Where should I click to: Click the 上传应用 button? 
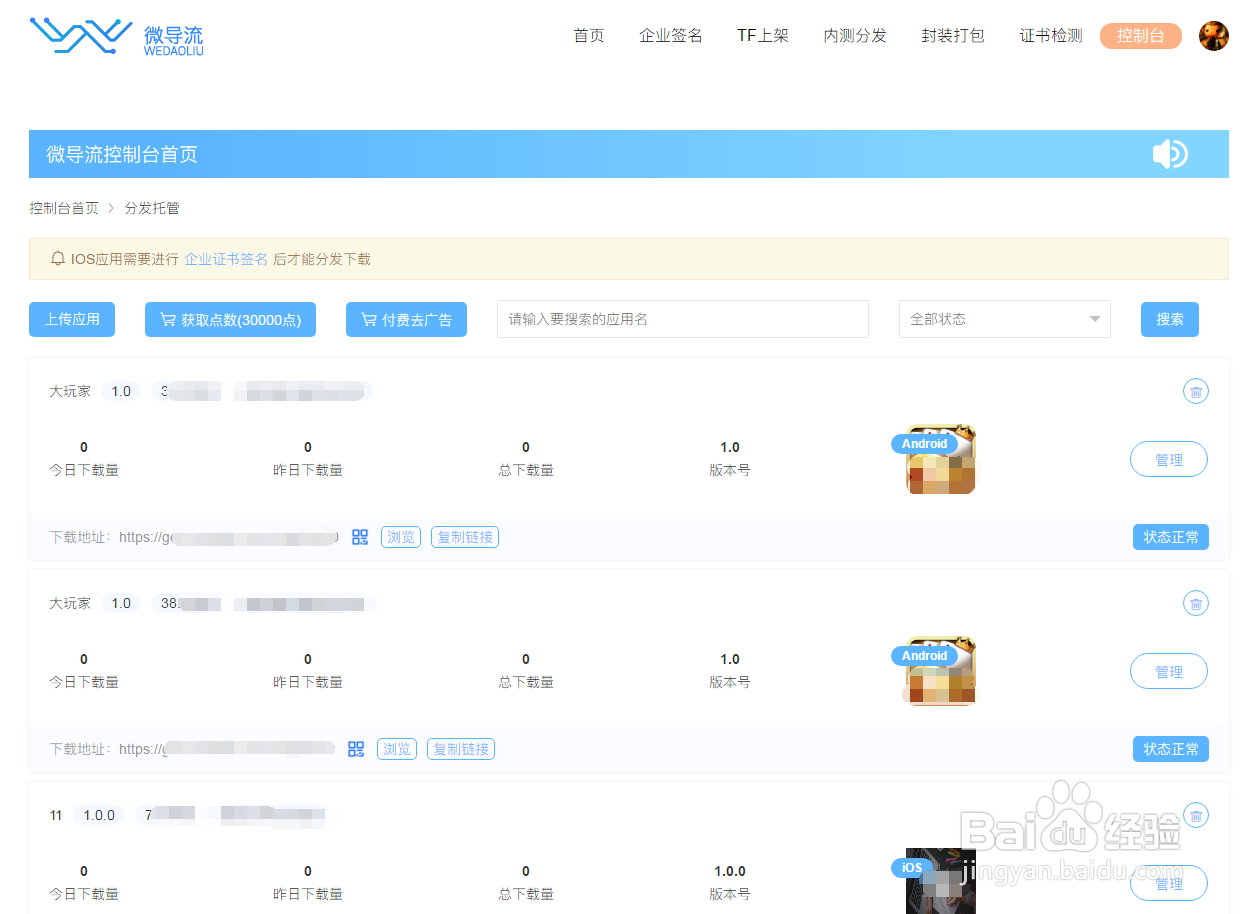tap(72, 319)
